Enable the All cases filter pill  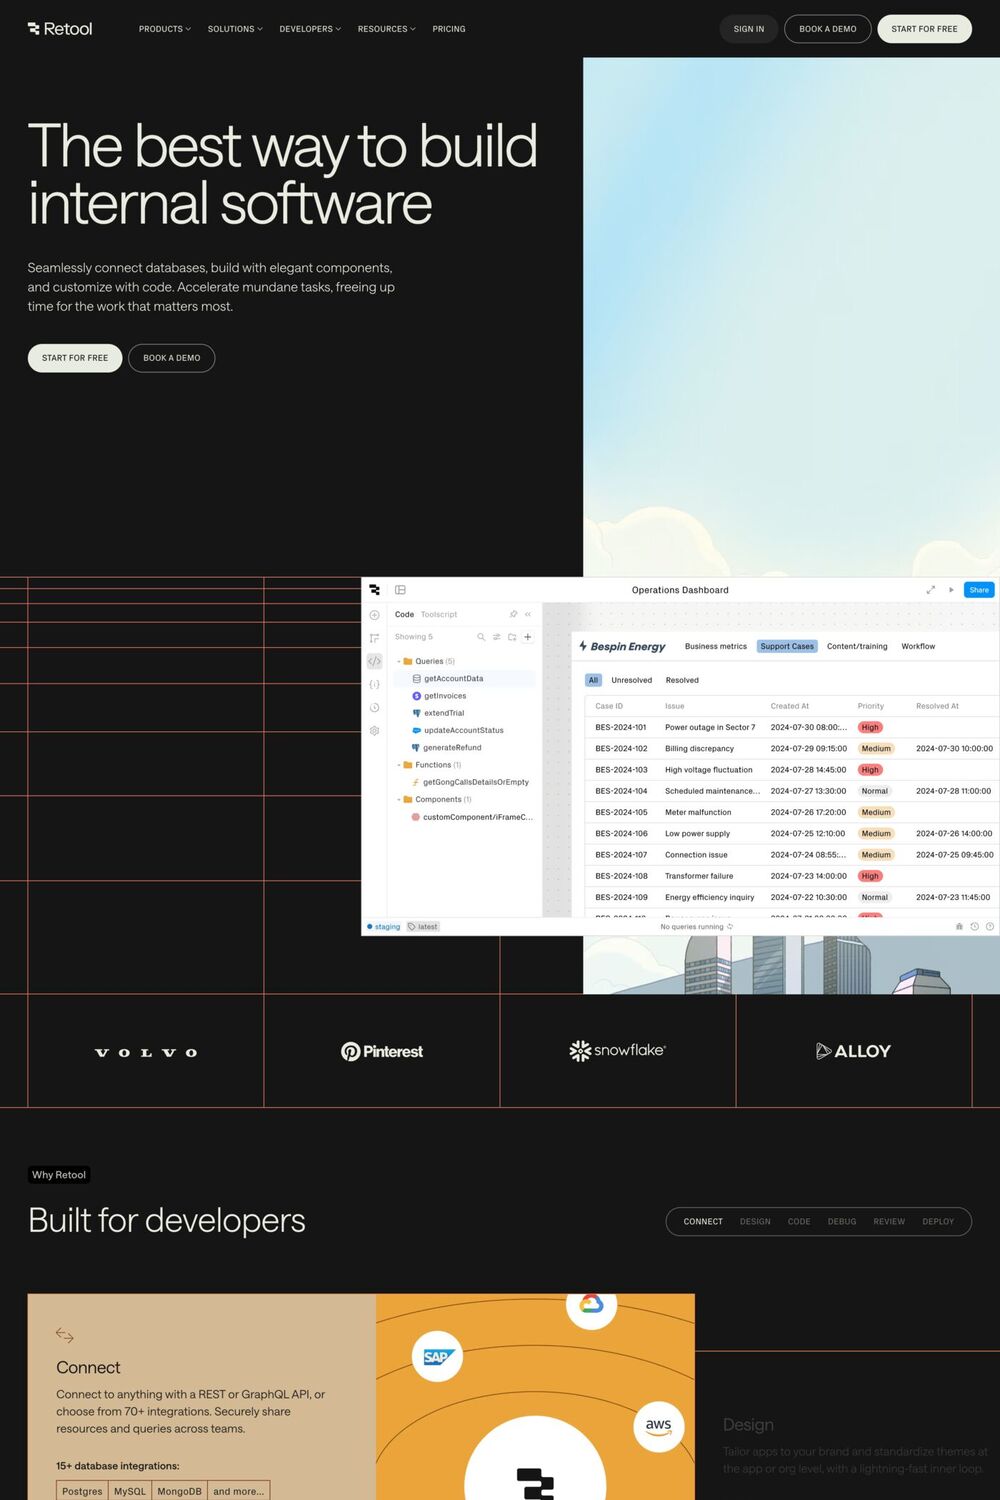click(x=593, y=680)
